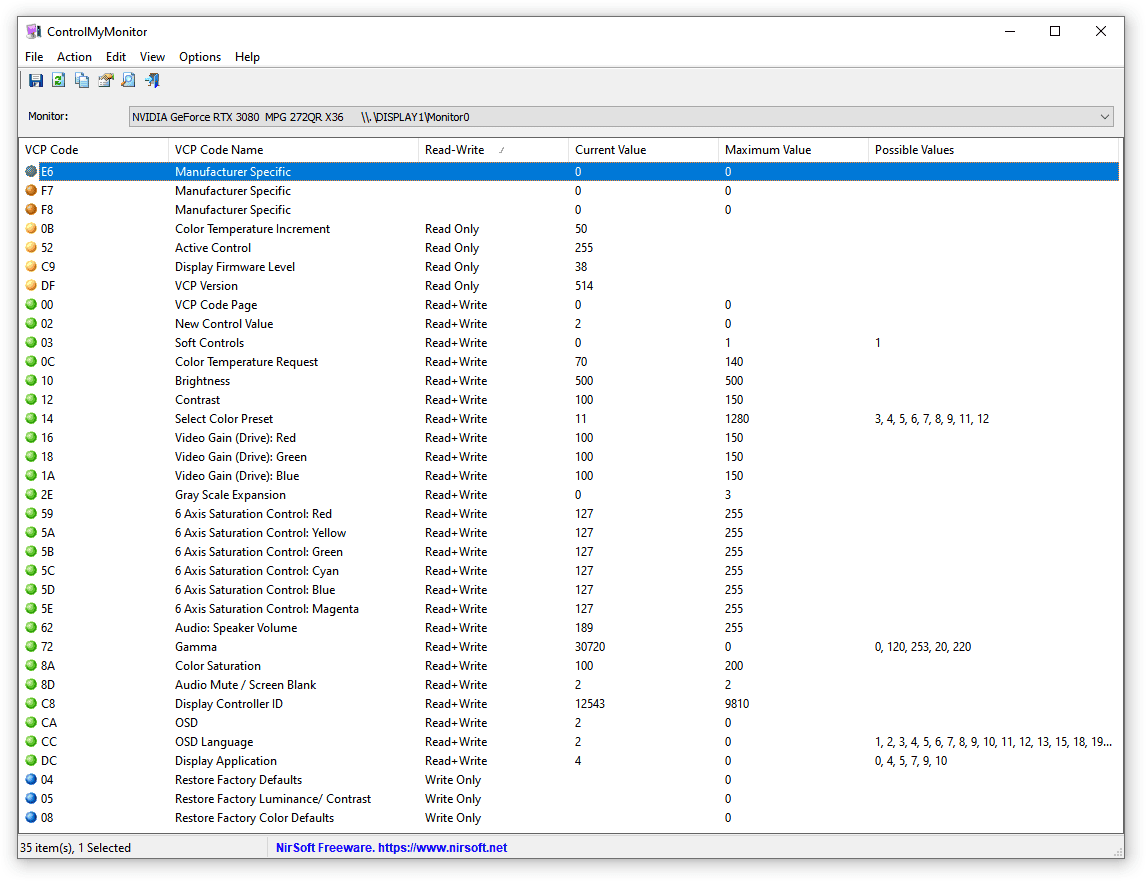Open the Options menu
Viewport: 1146px width, 881px height.
coord(200,57)
